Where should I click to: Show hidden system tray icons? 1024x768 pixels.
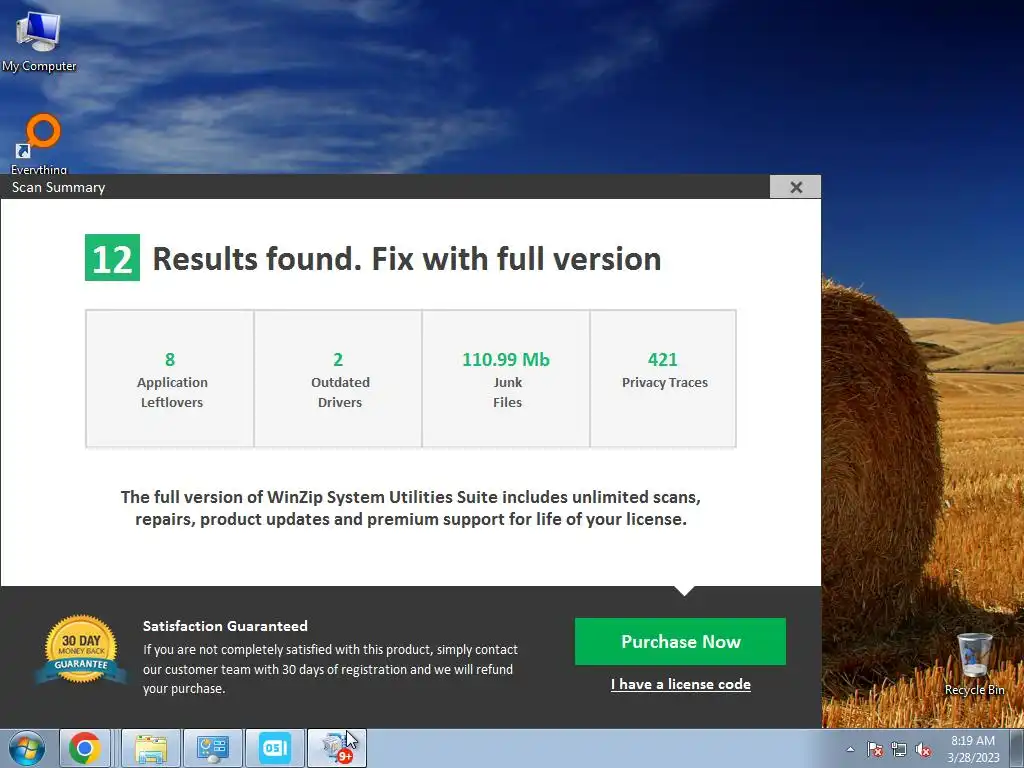850,749
